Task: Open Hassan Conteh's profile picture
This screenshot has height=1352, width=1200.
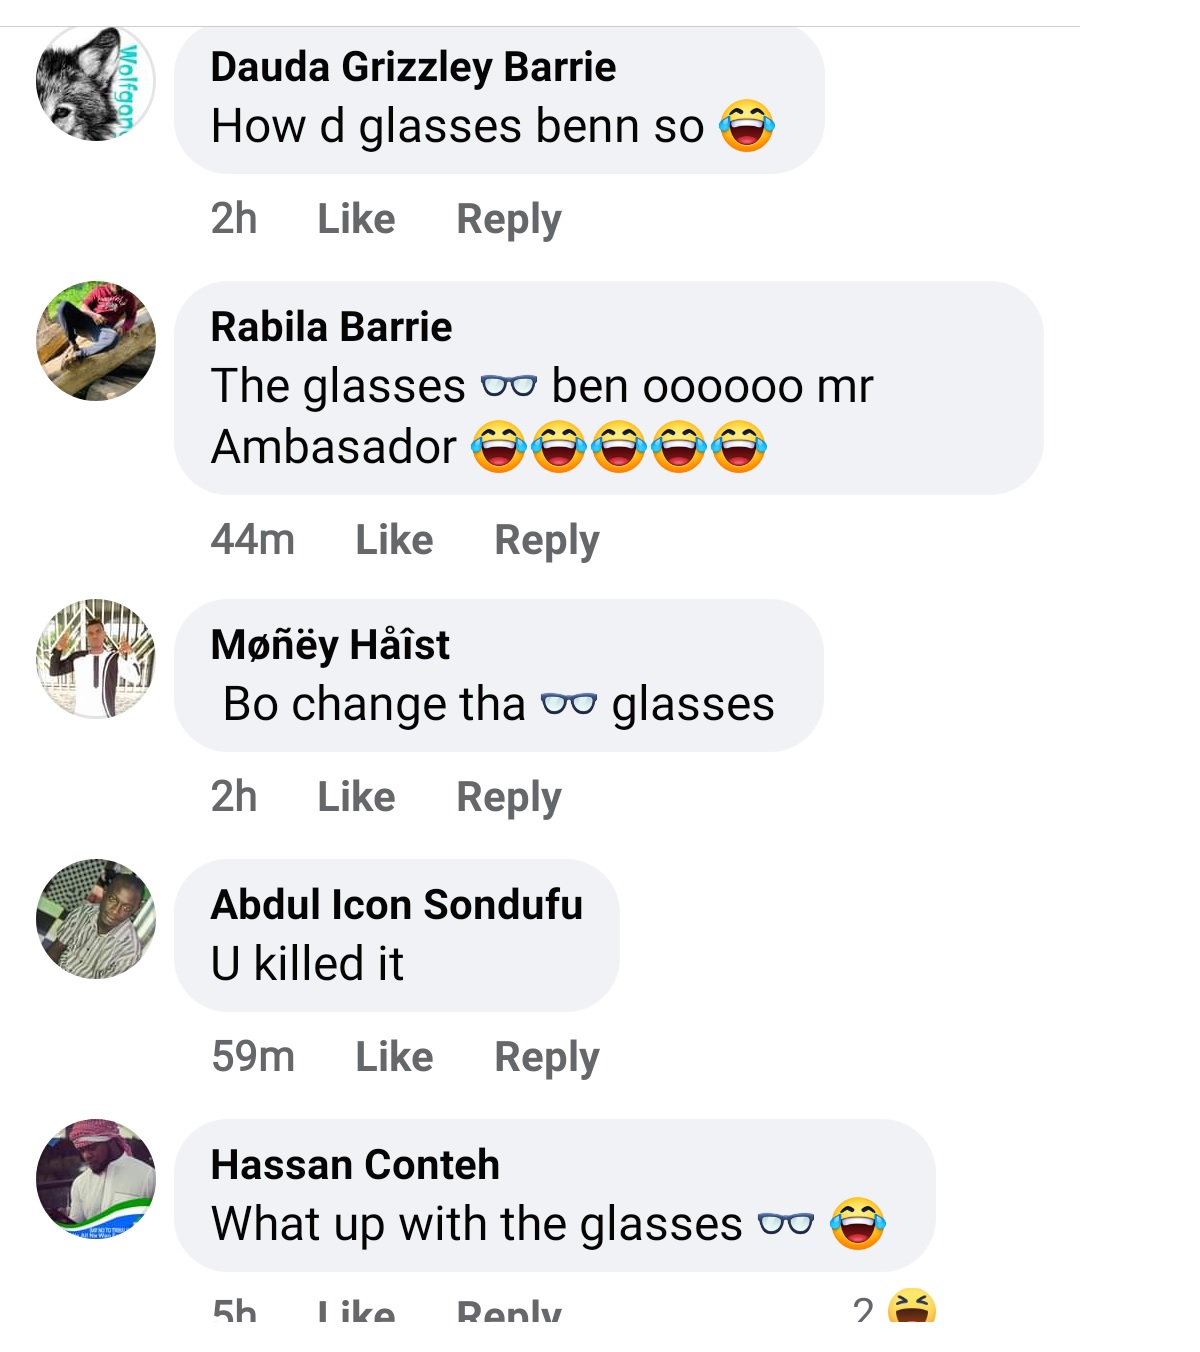Action: [95, 1178]
